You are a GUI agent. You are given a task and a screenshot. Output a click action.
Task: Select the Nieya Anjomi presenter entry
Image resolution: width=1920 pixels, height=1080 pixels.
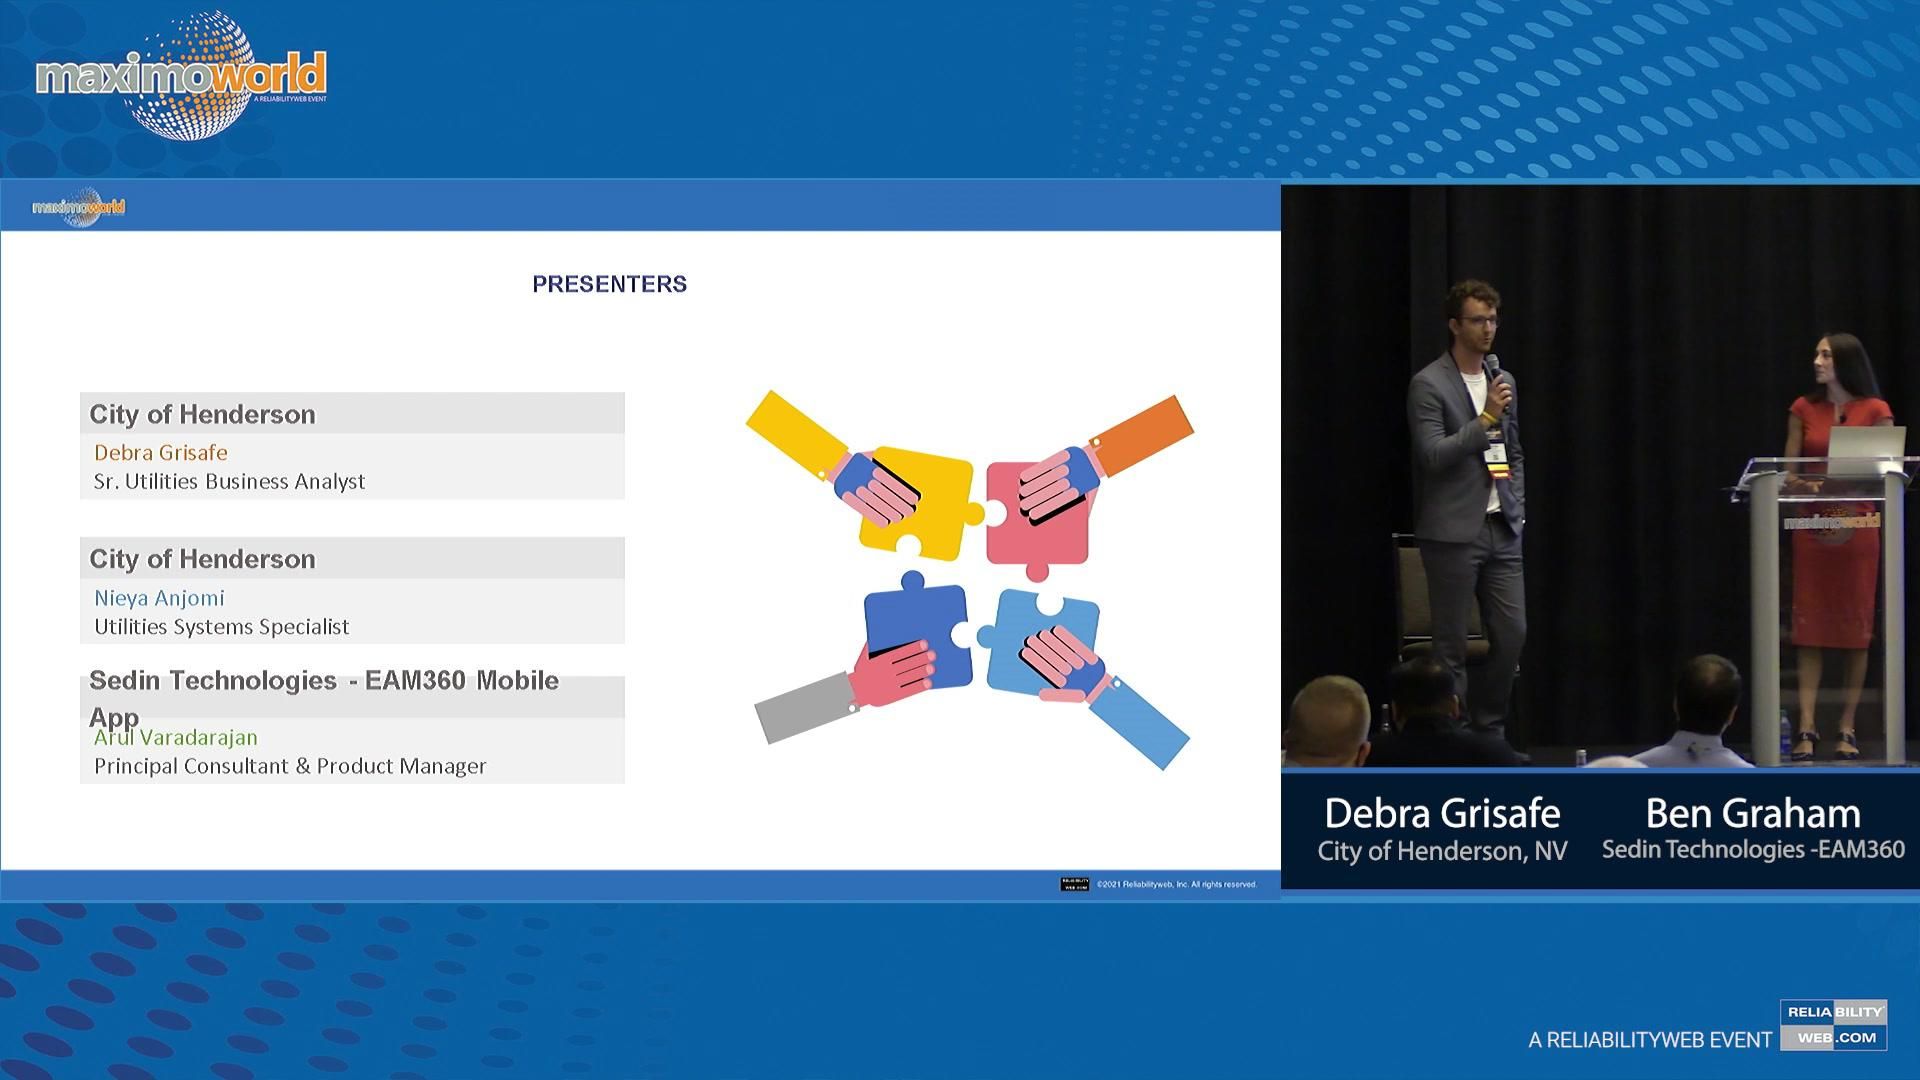(x=158, y=597)
